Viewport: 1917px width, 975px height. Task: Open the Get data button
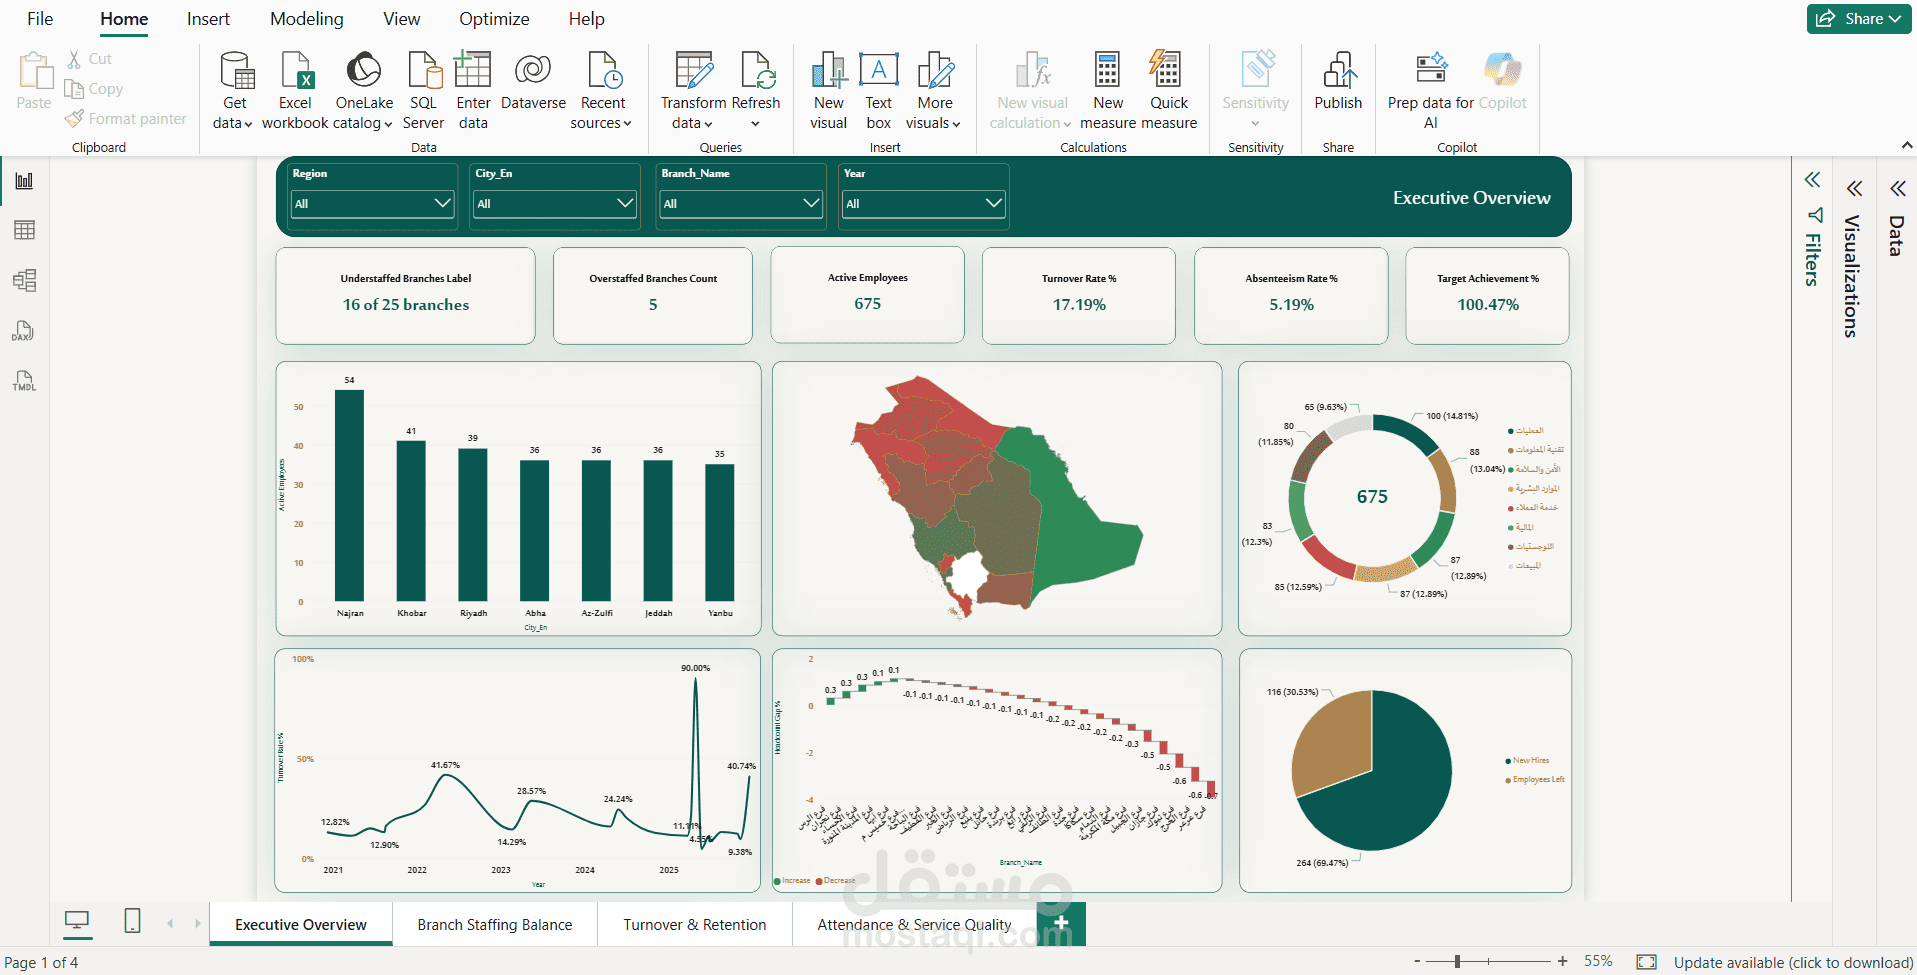[x=234, y=91]
